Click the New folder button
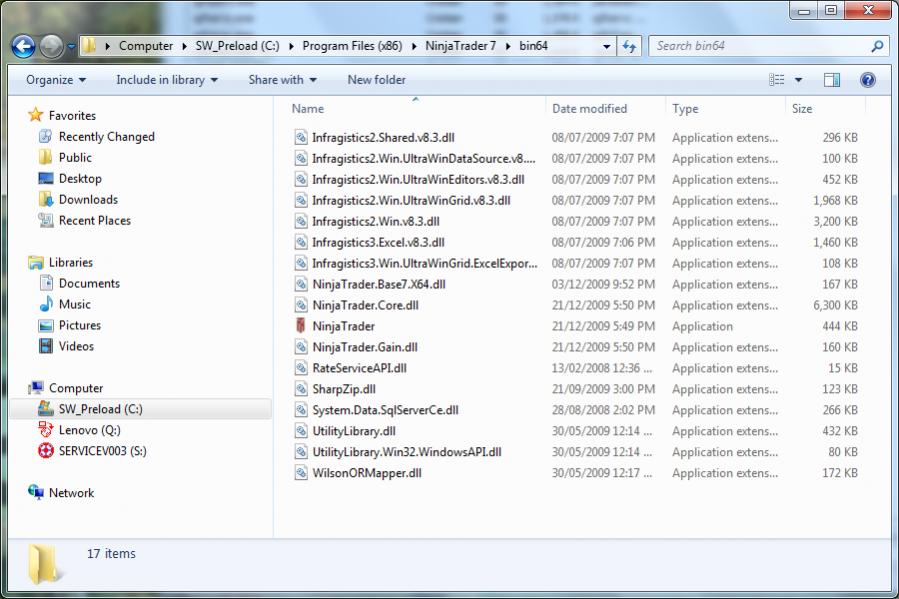Screen dimensions: 899x599 pos(376,80)
